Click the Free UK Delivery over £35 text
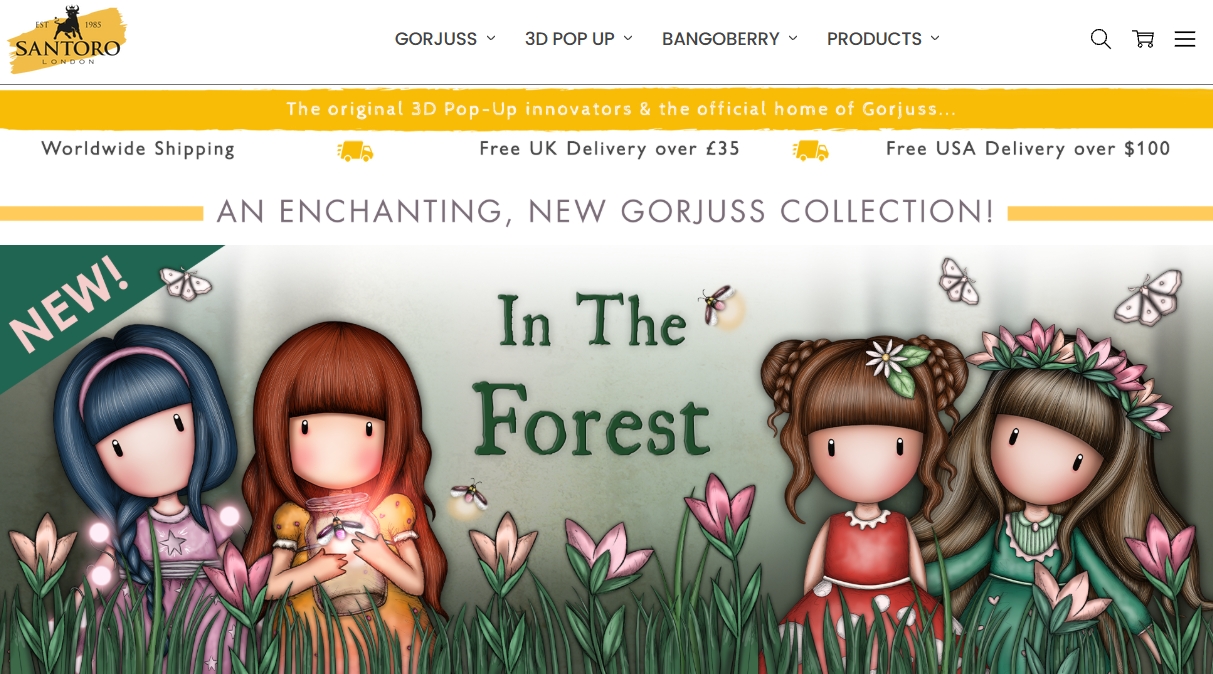Viewport: 1213px width, 674px height. [610, 149]
